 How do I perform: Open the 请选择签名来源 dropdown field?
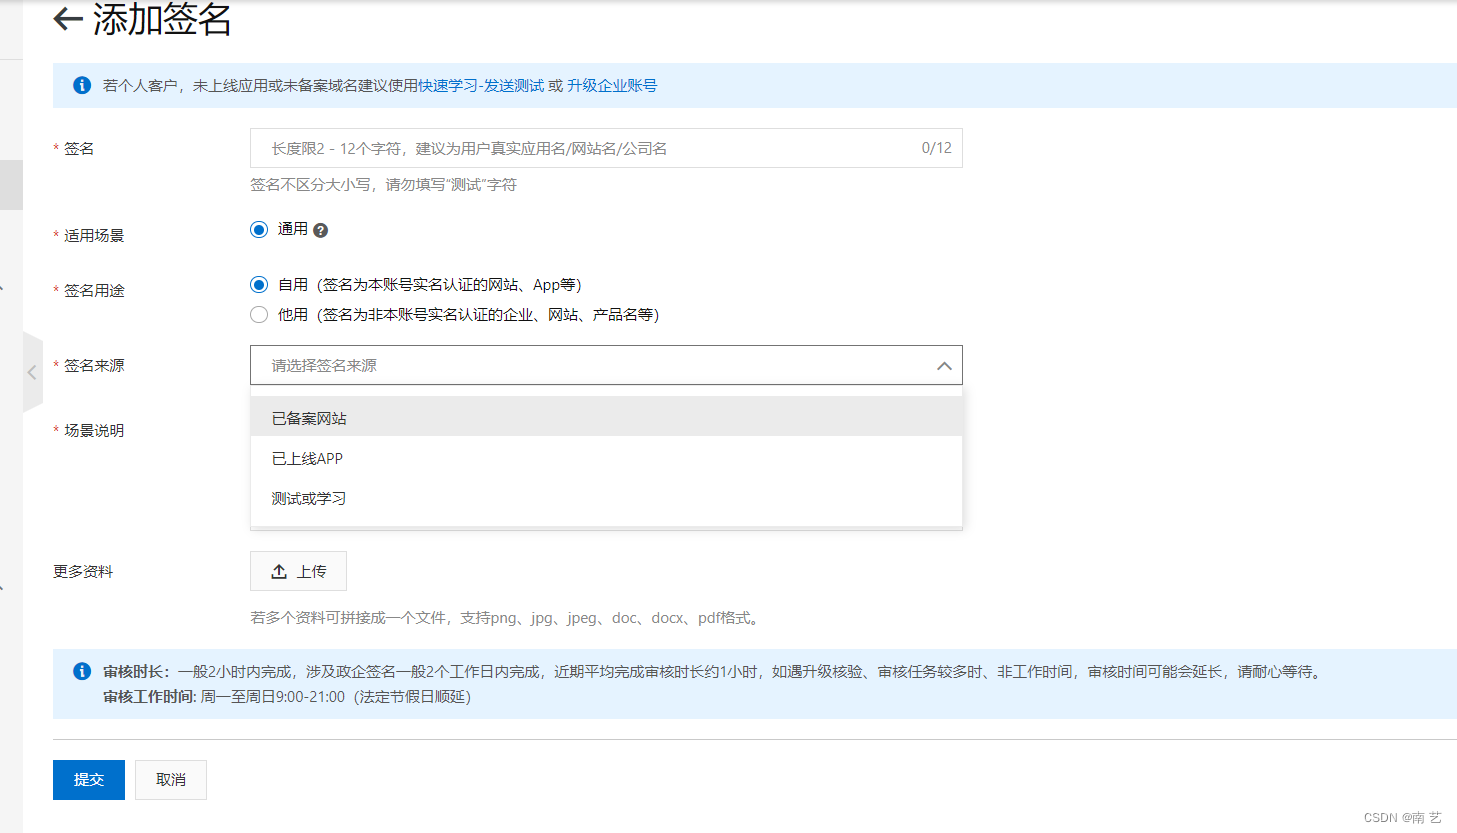[x=606, y=365]
